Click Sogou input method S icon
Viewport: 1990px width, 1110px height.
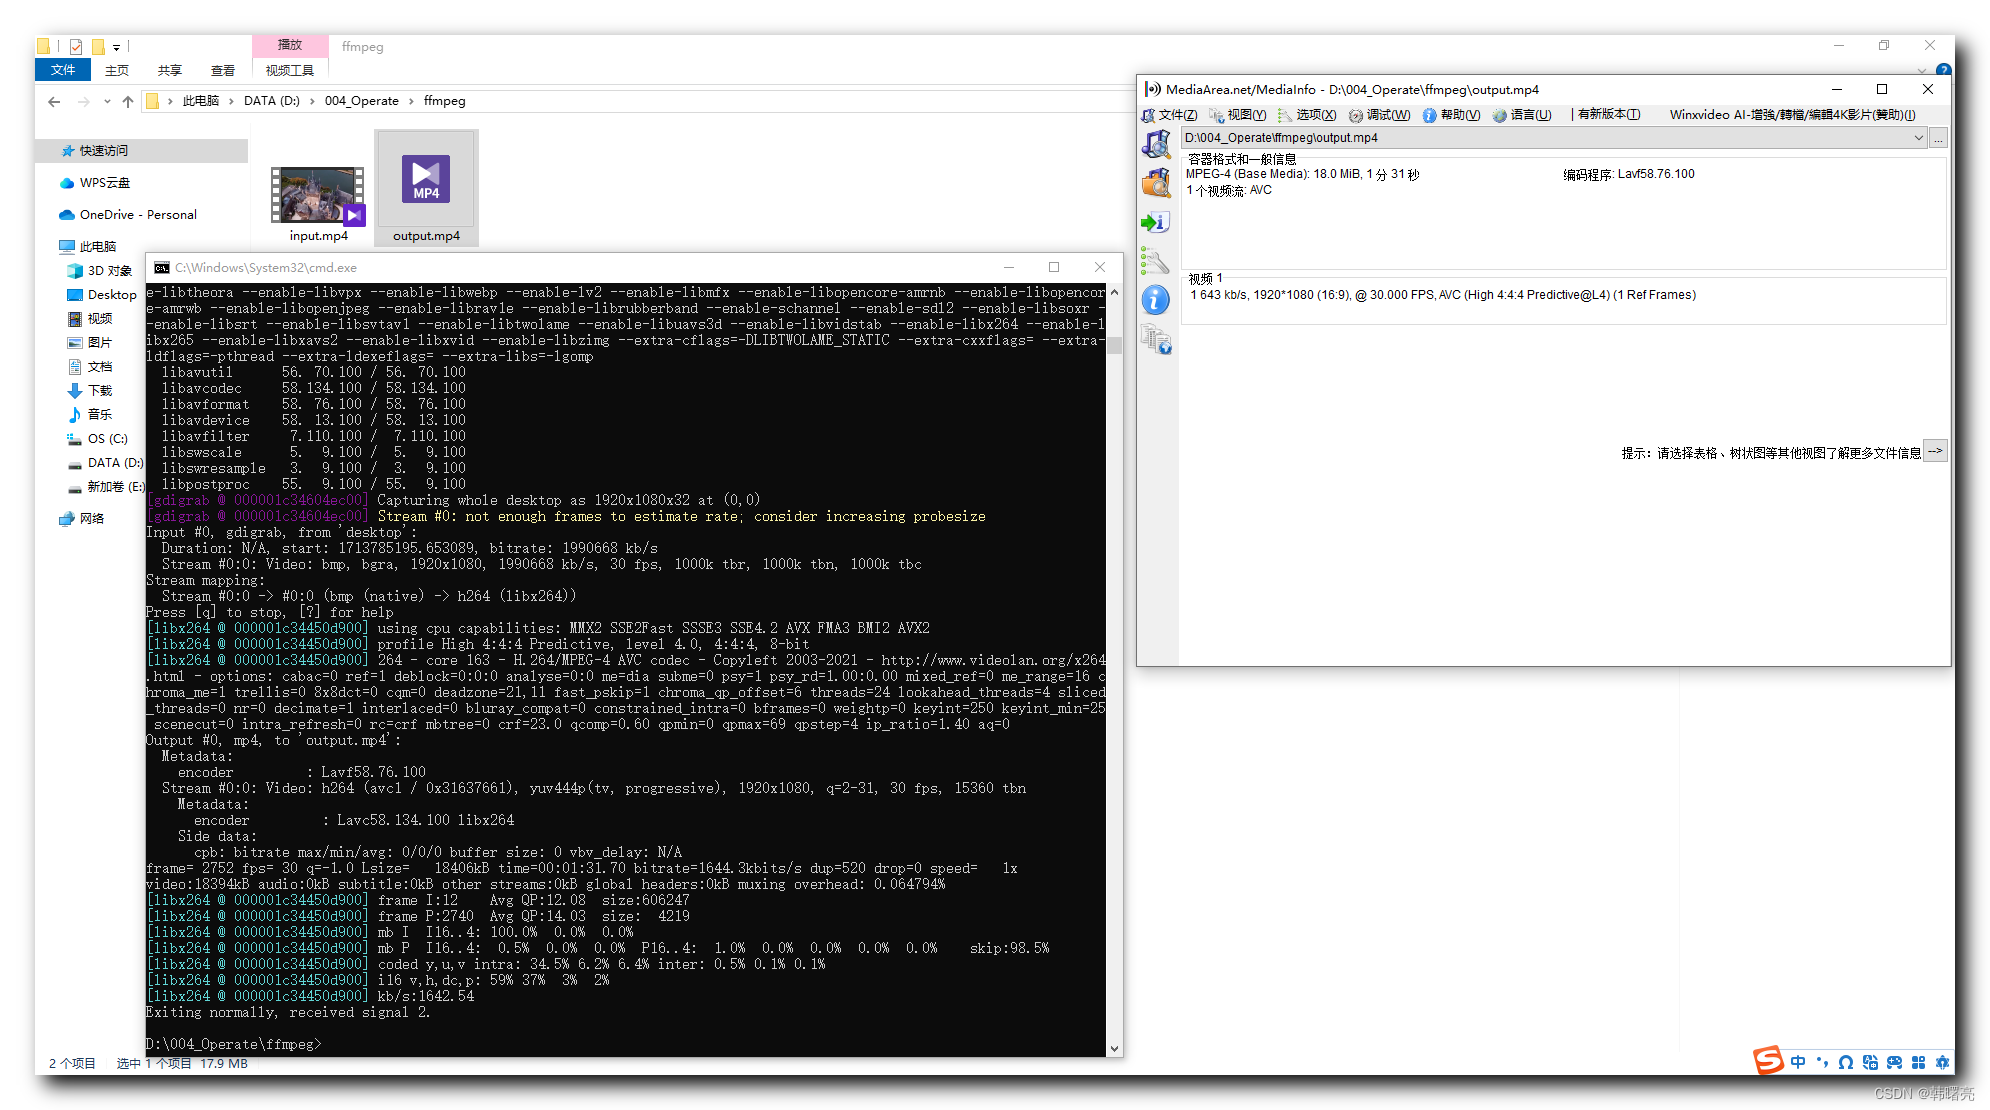[1768, 1061]
